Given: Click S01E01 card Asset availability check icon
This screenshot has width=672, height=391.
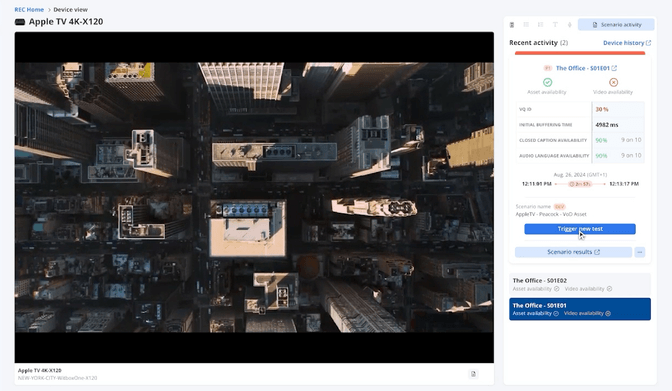Looking at the screenshot, I should pos(556,313).
